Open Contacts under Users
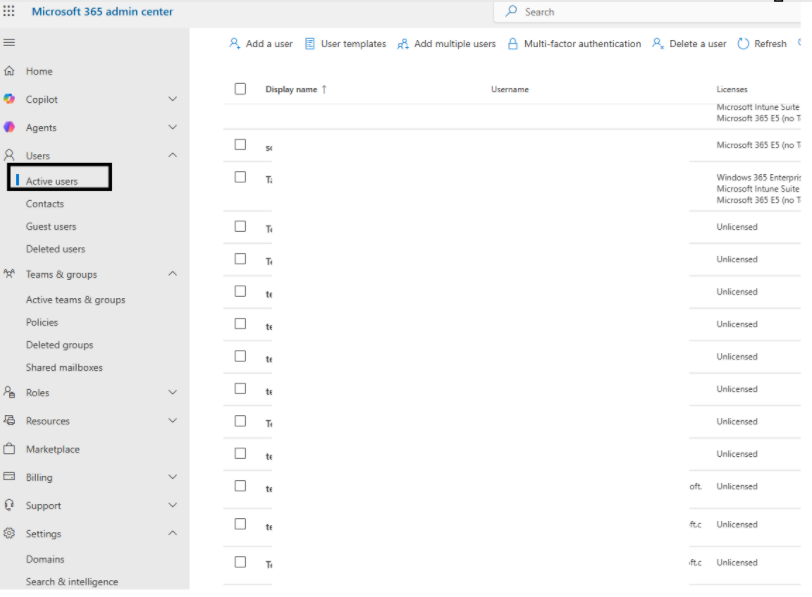 point(45,204)
